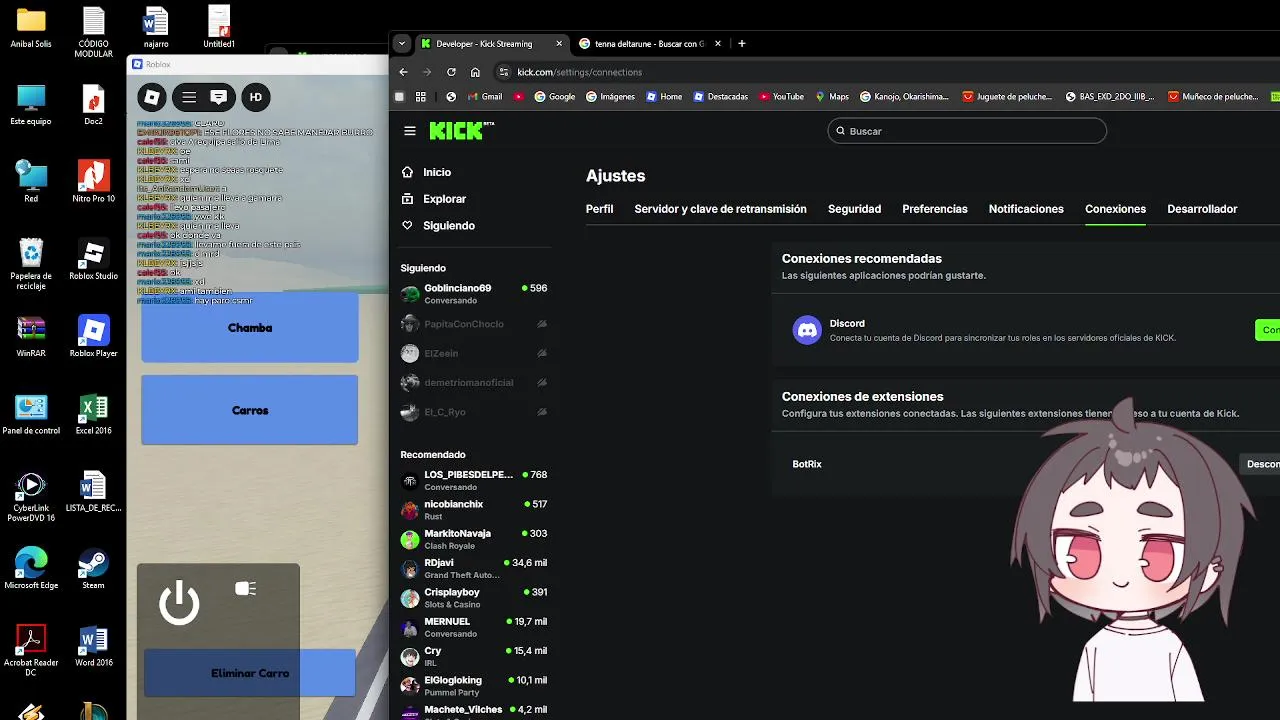1280x720 pixels.
Task: Click BotRix disconnect button
Action: tap(1262, 464)
